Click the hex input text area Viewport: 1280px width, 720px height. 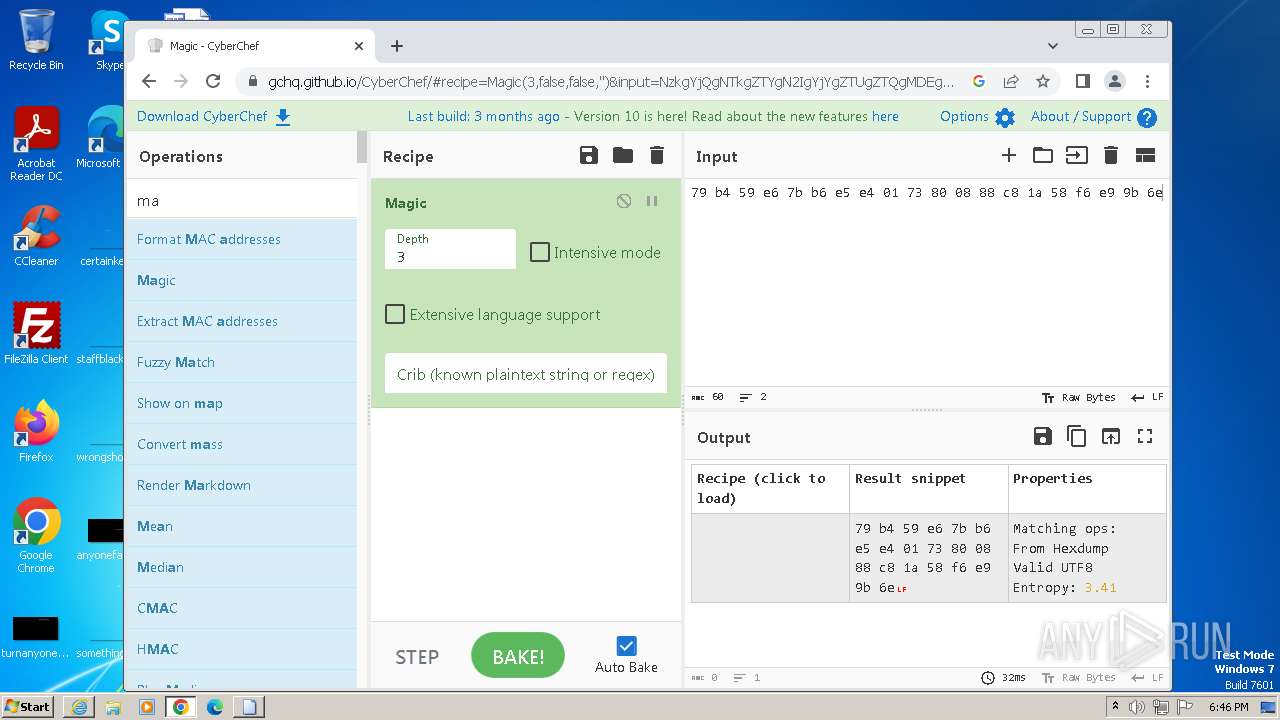coord(927,283)
